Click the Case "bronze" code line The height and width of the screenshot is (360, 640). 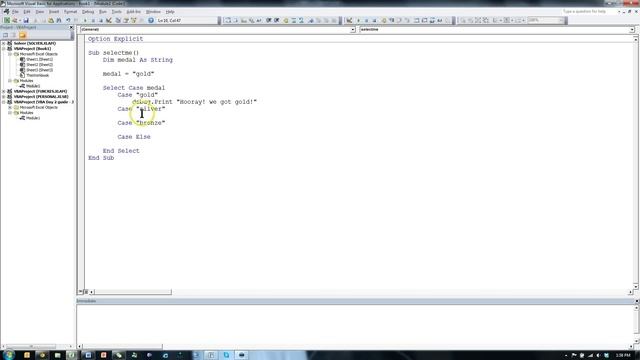click(141, 123)
